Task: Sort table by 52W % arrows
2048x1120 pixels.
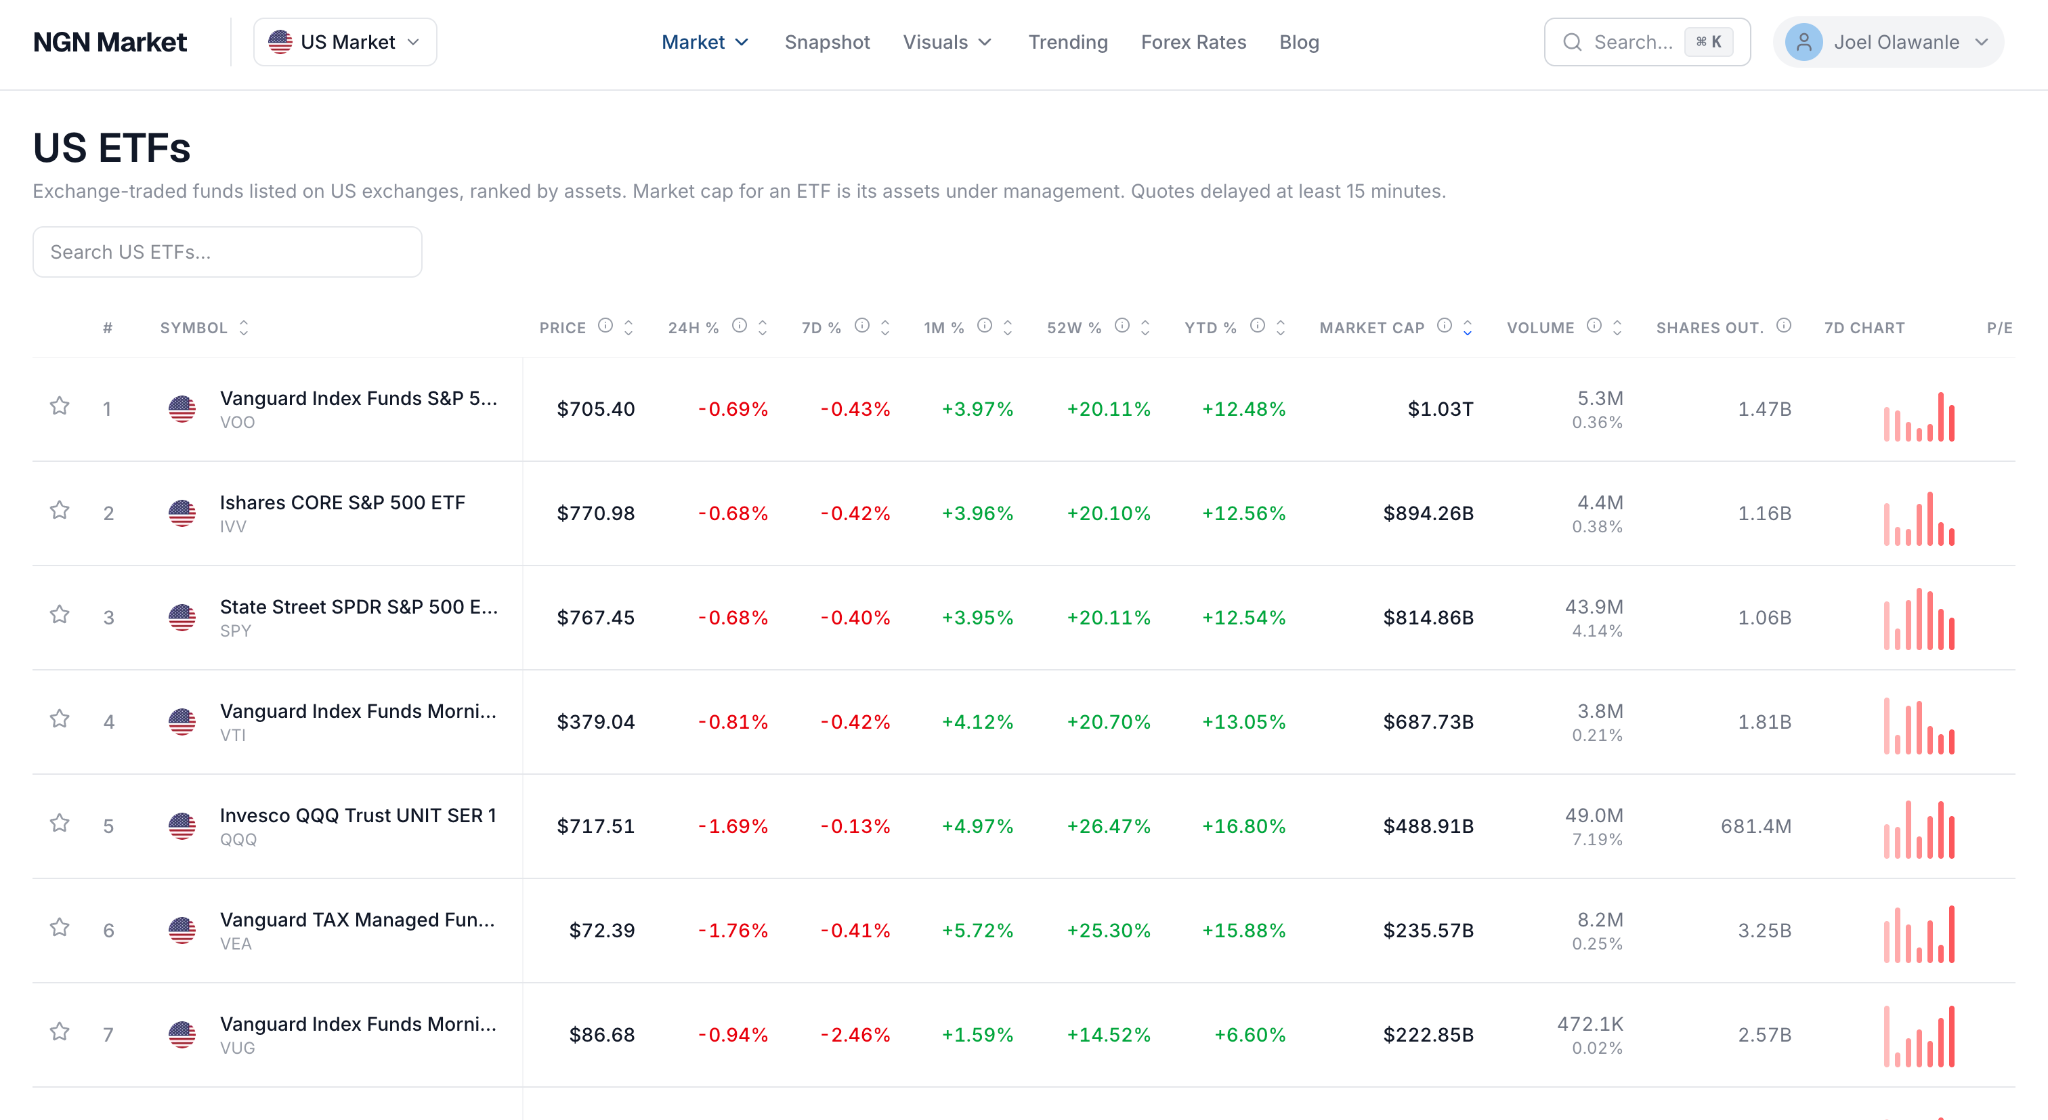Action: (x=1146, y=327)
